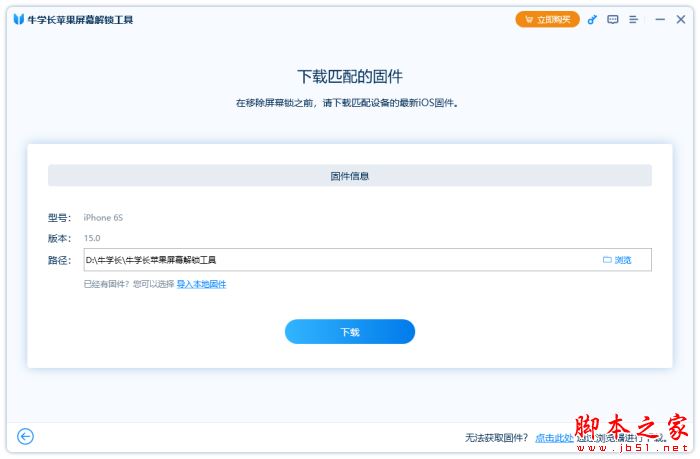Click the blue 下载 download button
The image size is (700, 459).
point(350,332)
